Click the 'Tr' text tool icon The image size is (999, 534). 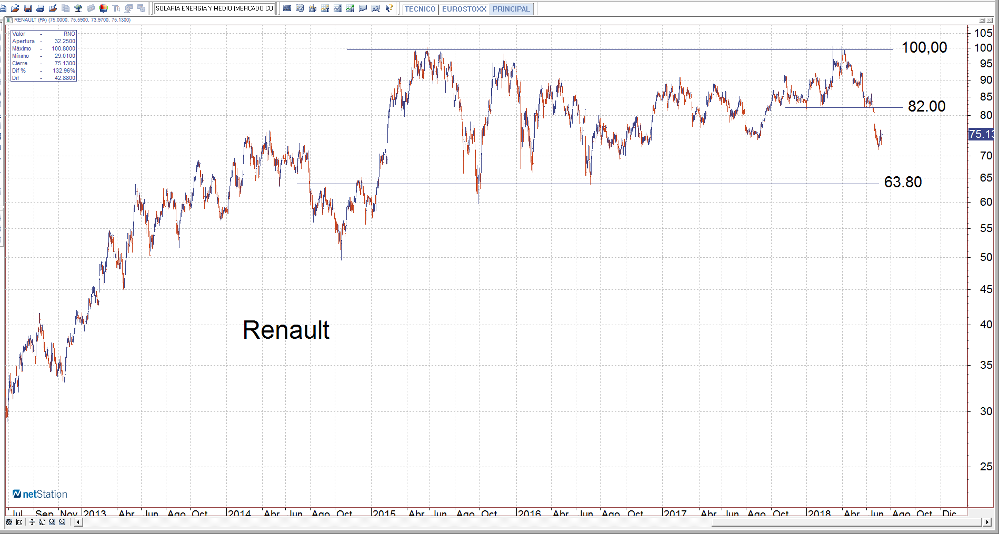(116, 9)
